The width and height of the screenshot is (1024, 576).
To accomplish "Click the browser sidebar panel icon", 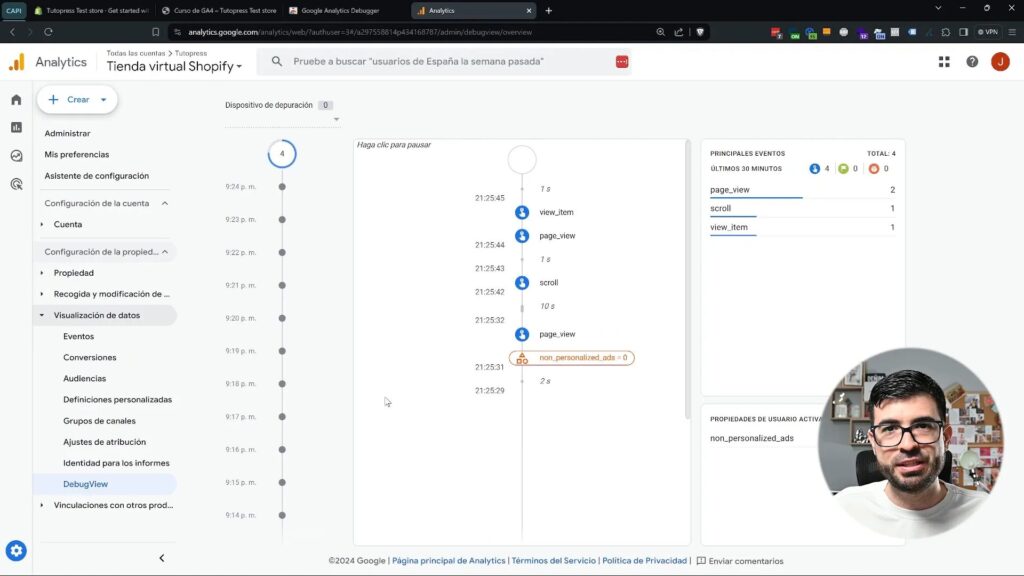I will 963,31.
